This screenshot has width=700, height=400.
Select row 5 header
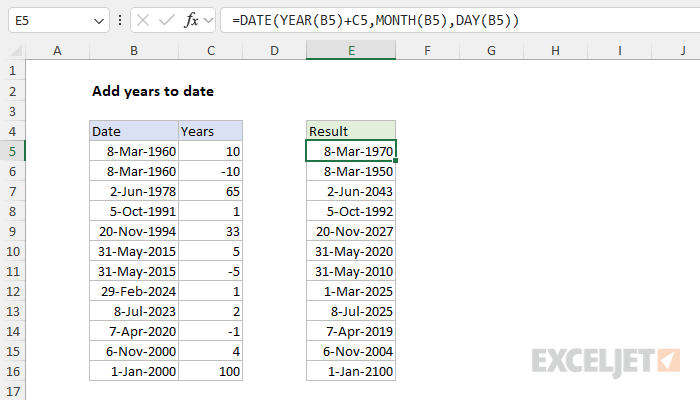(12, 151)
